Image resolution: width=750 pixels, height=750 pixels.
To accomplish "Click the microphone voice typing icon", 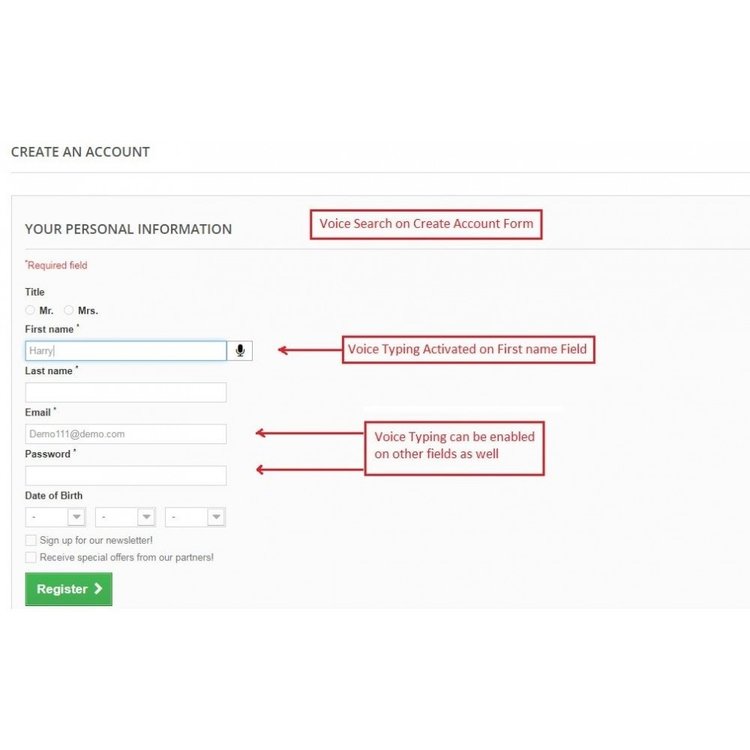I will click(x=240, y=351).
